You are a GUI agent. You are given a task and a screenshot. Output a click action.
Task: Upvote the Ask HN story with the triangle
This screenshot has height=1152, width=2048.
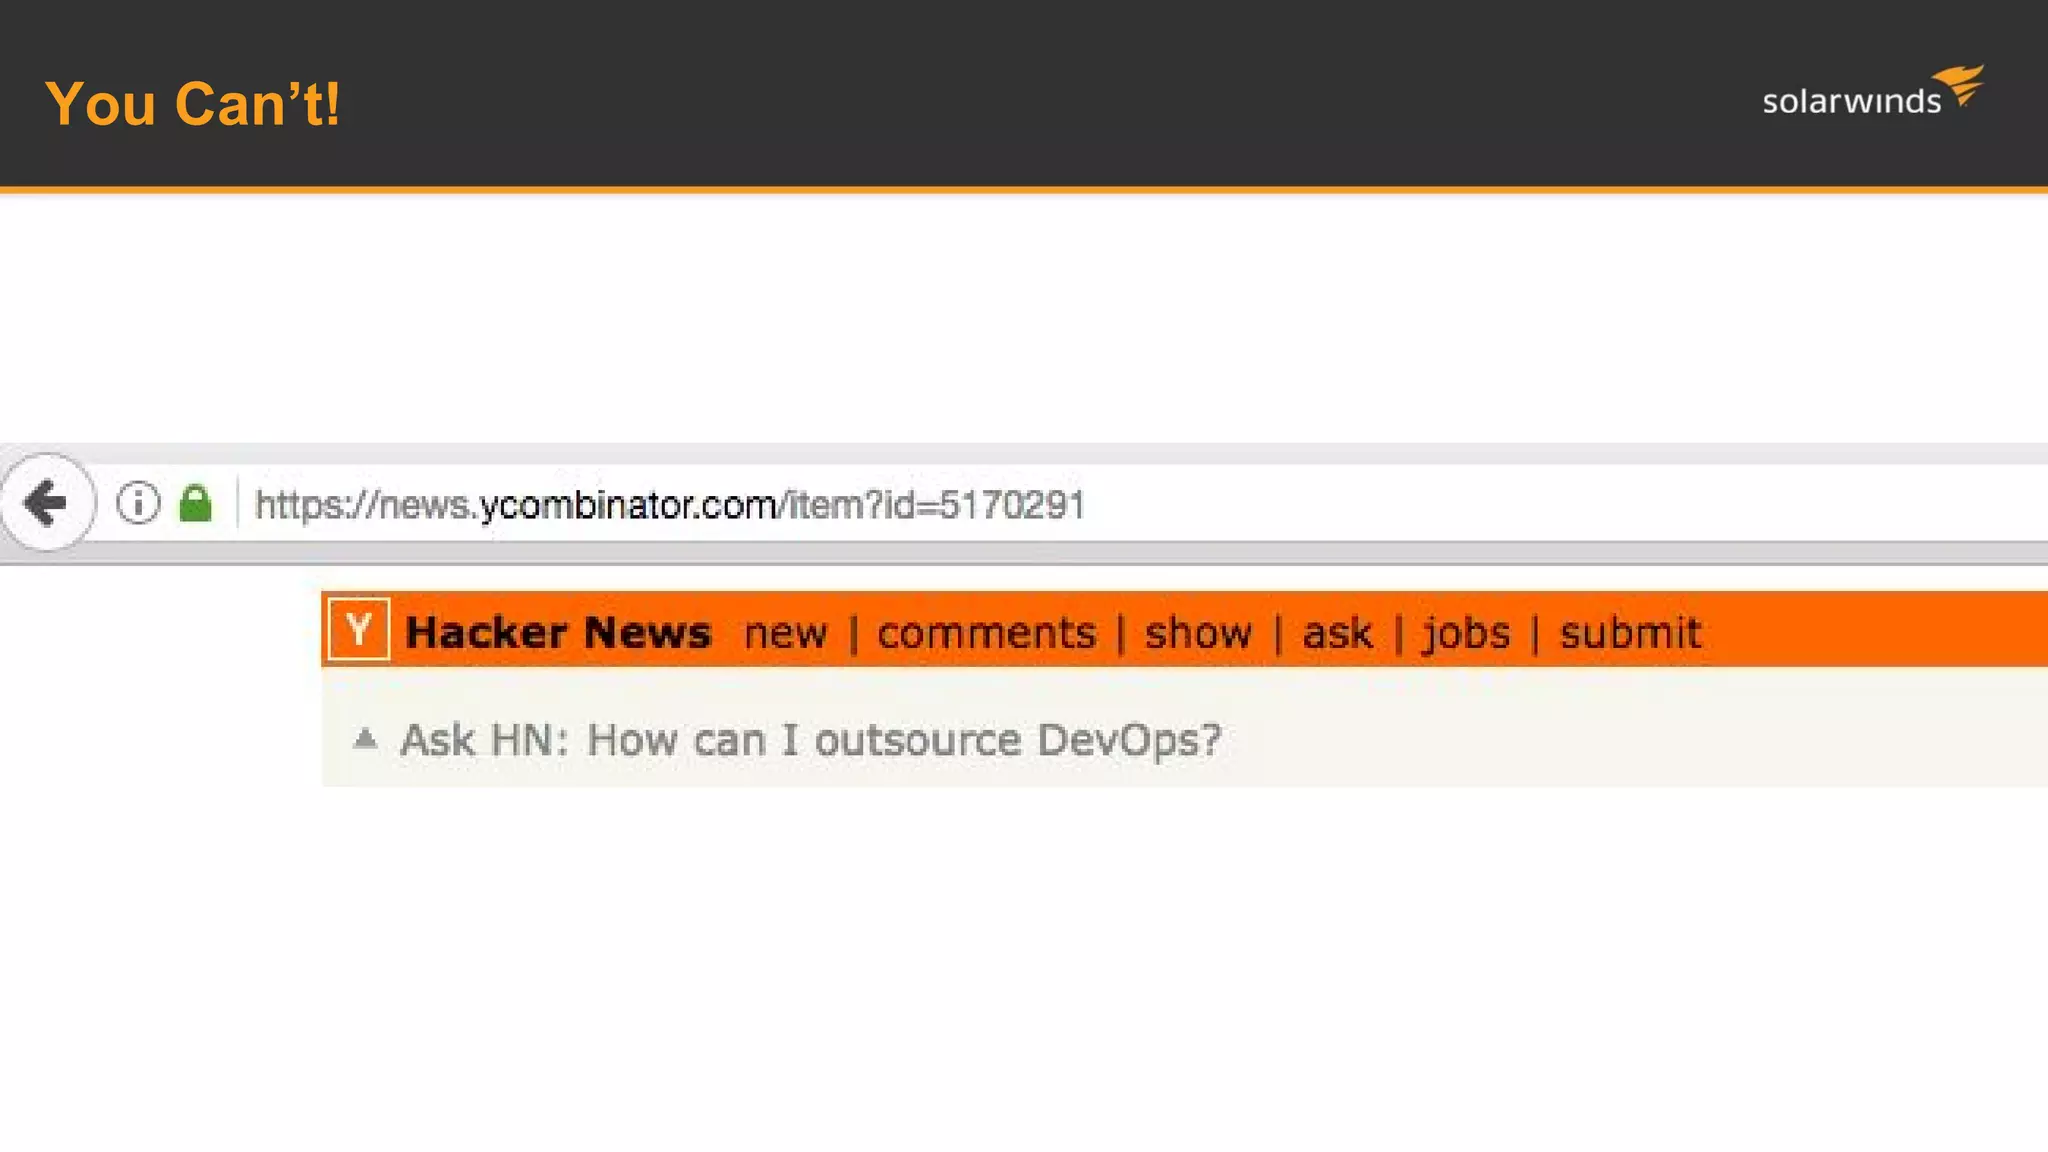coord(365,739)
